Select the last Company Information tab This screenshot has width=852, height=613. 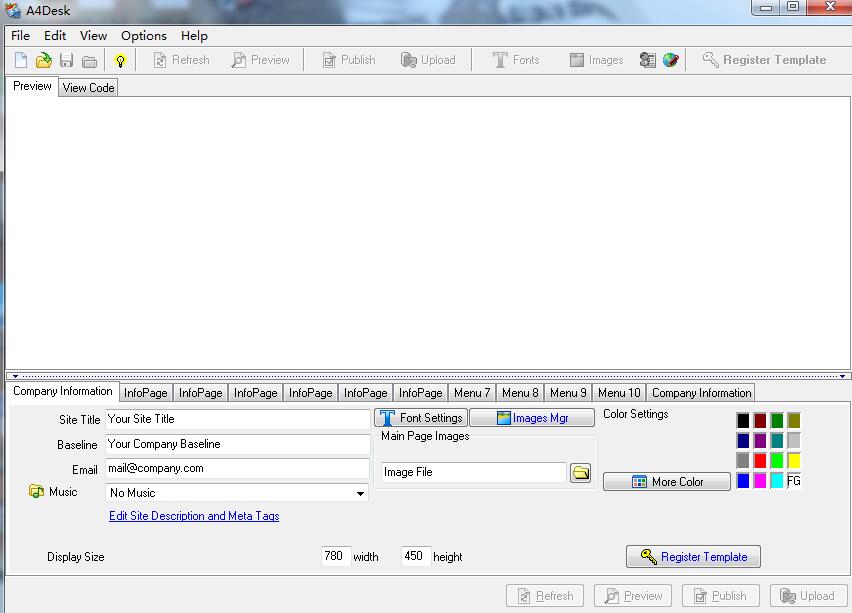[701, 393]
